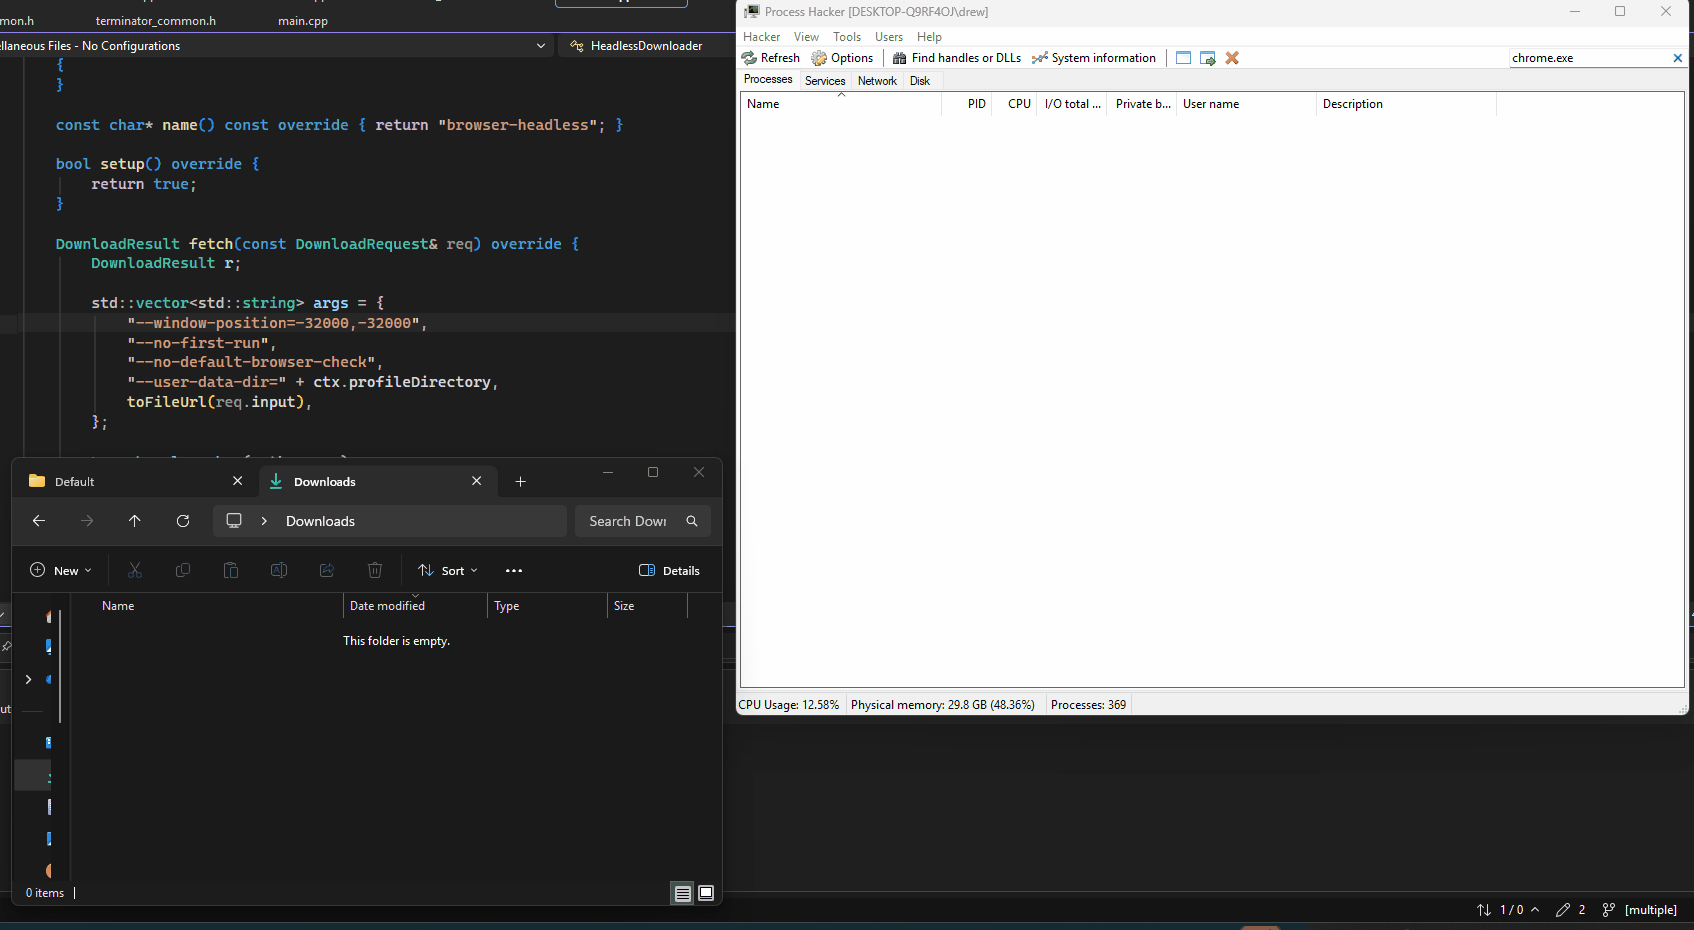Click the Refresh icon in Process Hacker
Image resolution: width=1694 pixels, height=930 pixels.
(749, 58)
